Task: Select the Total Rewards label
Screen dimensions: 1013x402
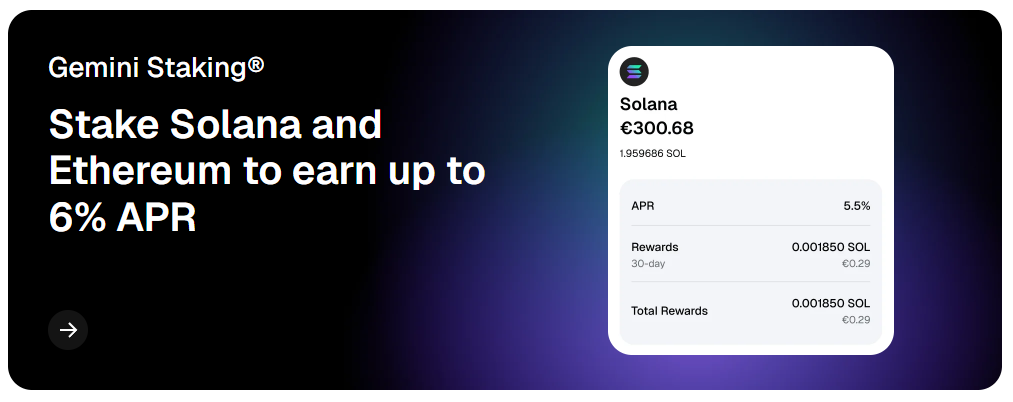Action: pos(669,311)
